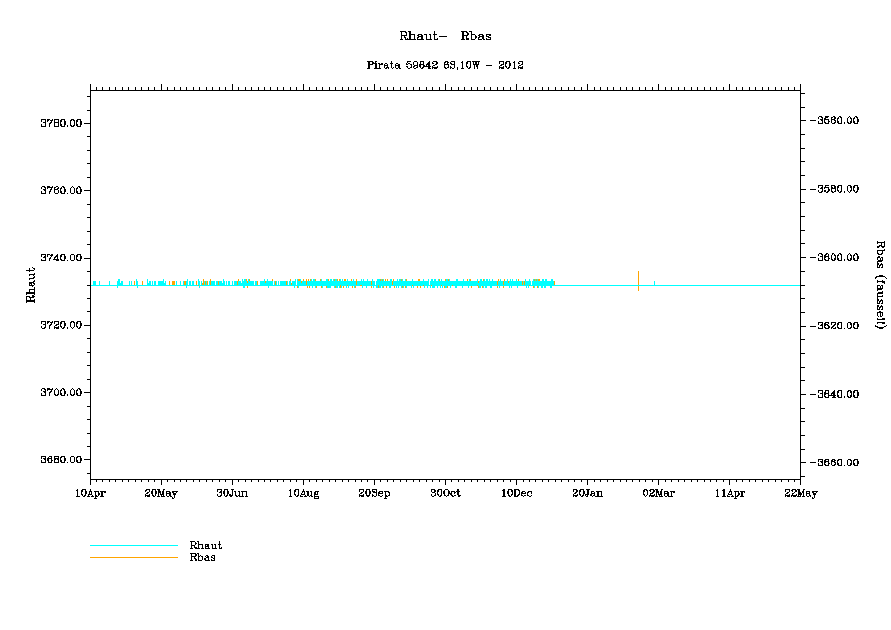Click the Rhaut legend line sample

[133, 545]
